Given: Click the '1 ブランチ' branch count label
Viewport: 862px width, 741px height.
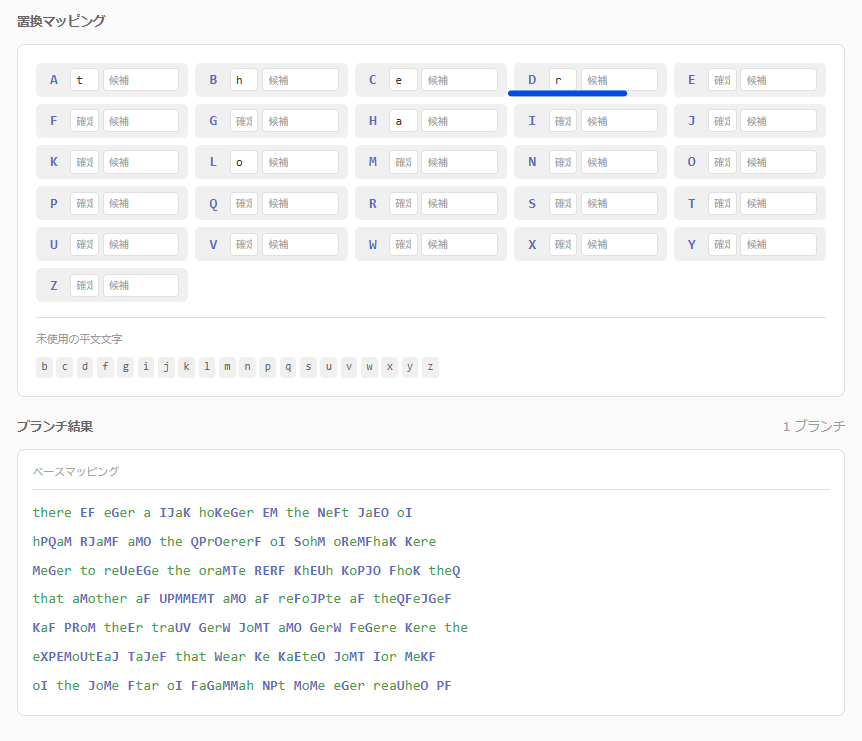Looking at the screenshot, I should 813,426.
